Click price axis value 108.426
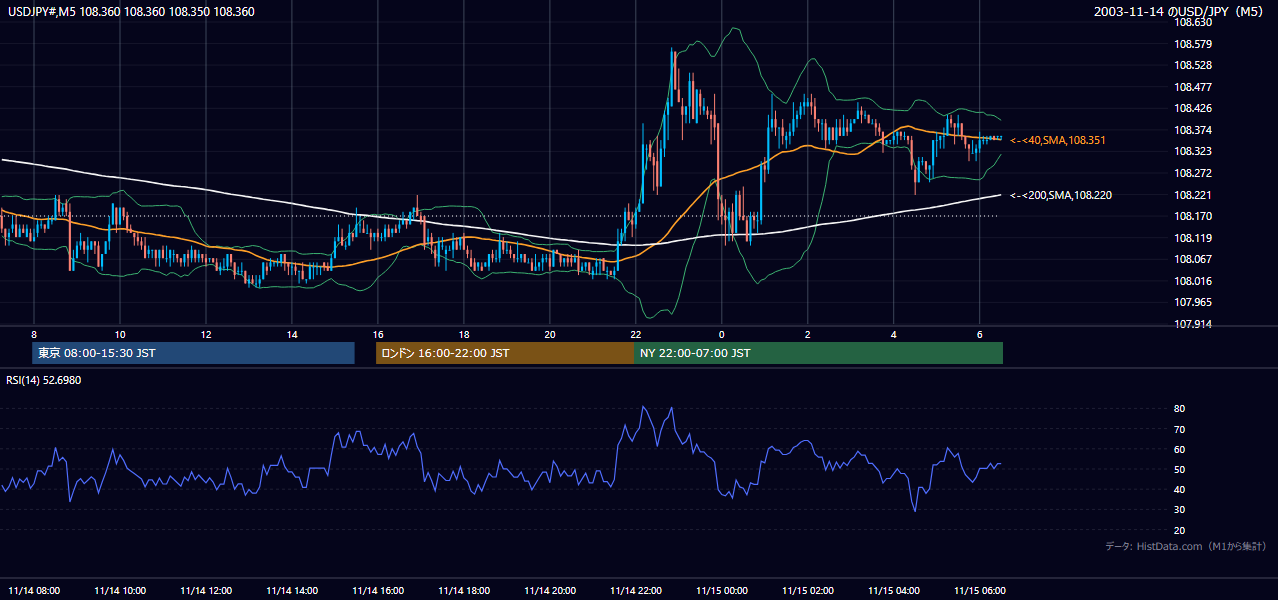The image size is (1278, 600). coord(1193,108)
